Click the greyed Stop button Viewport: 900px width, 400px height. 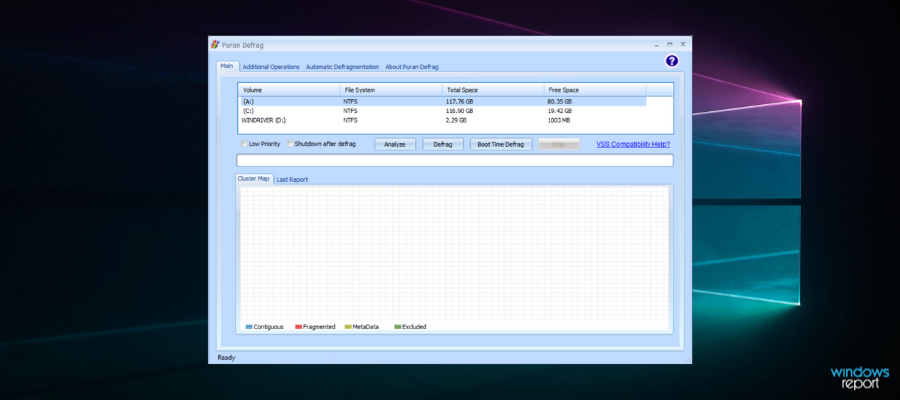tap(558, 144)
